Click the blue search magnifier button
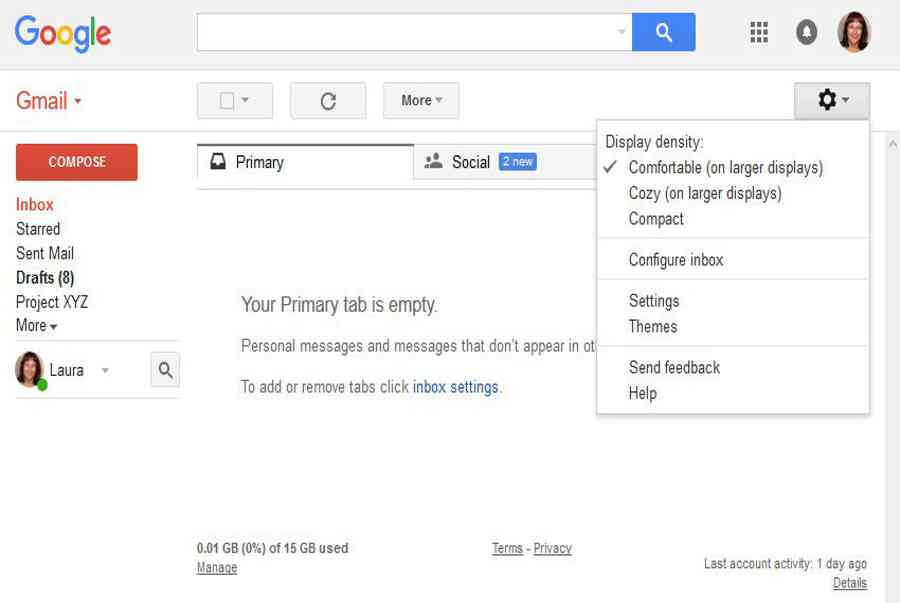Image resolution: width=900 pixels, height=603 pixels. click(664, 32)
